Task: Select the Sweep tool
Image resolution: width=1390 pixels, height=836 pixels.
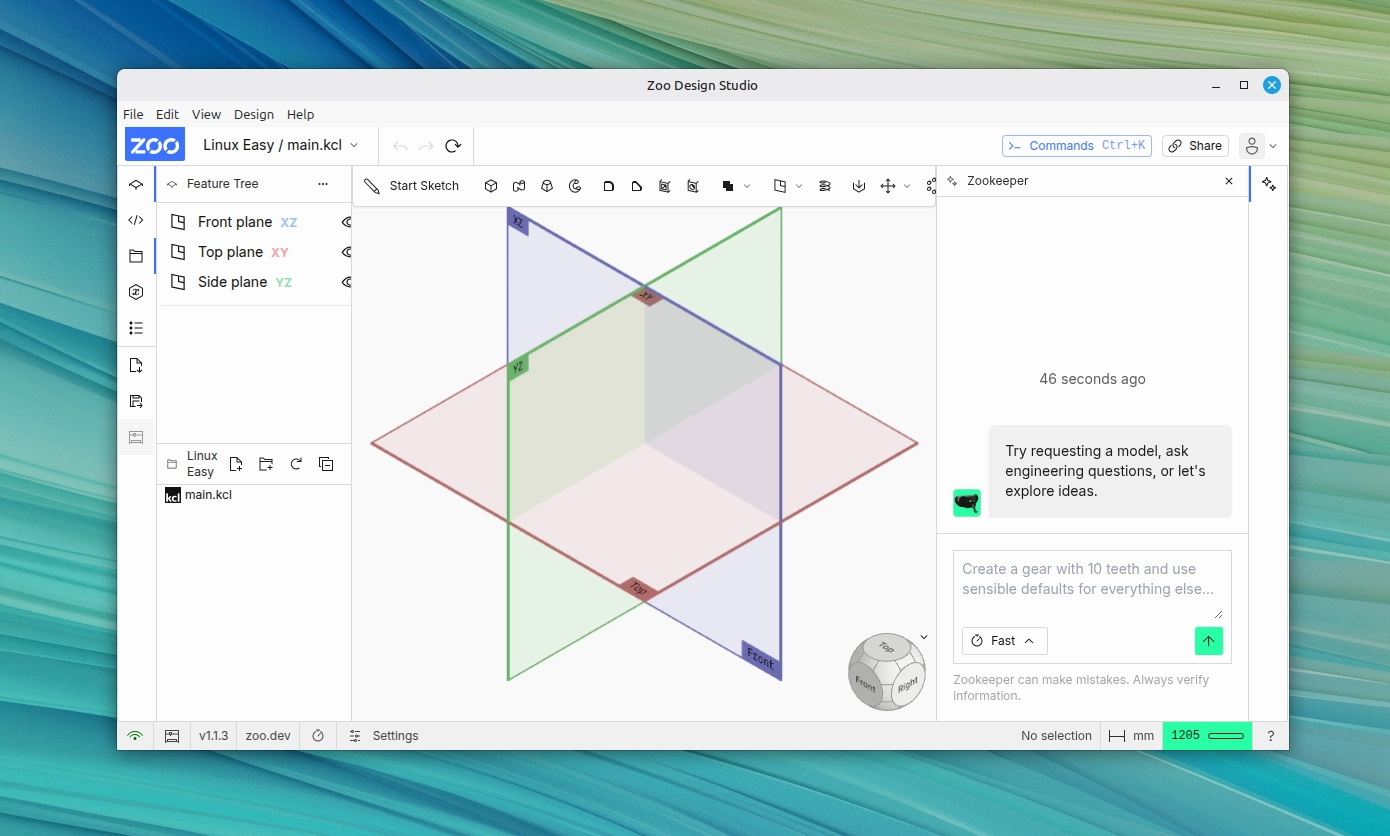Action: point(519,186)
